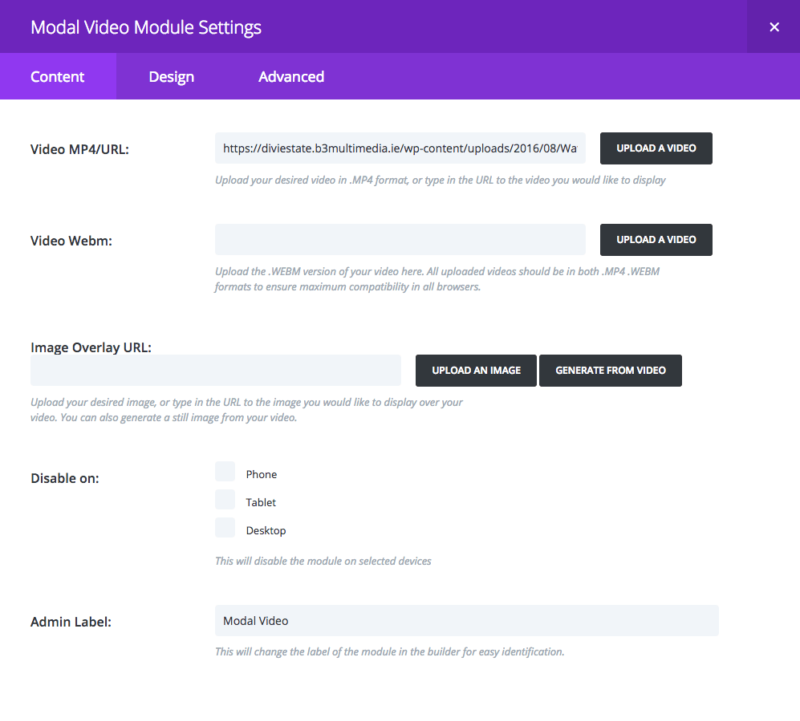Click the admin label change hint text
The image size is (800, 721).
tap(390, 652)
